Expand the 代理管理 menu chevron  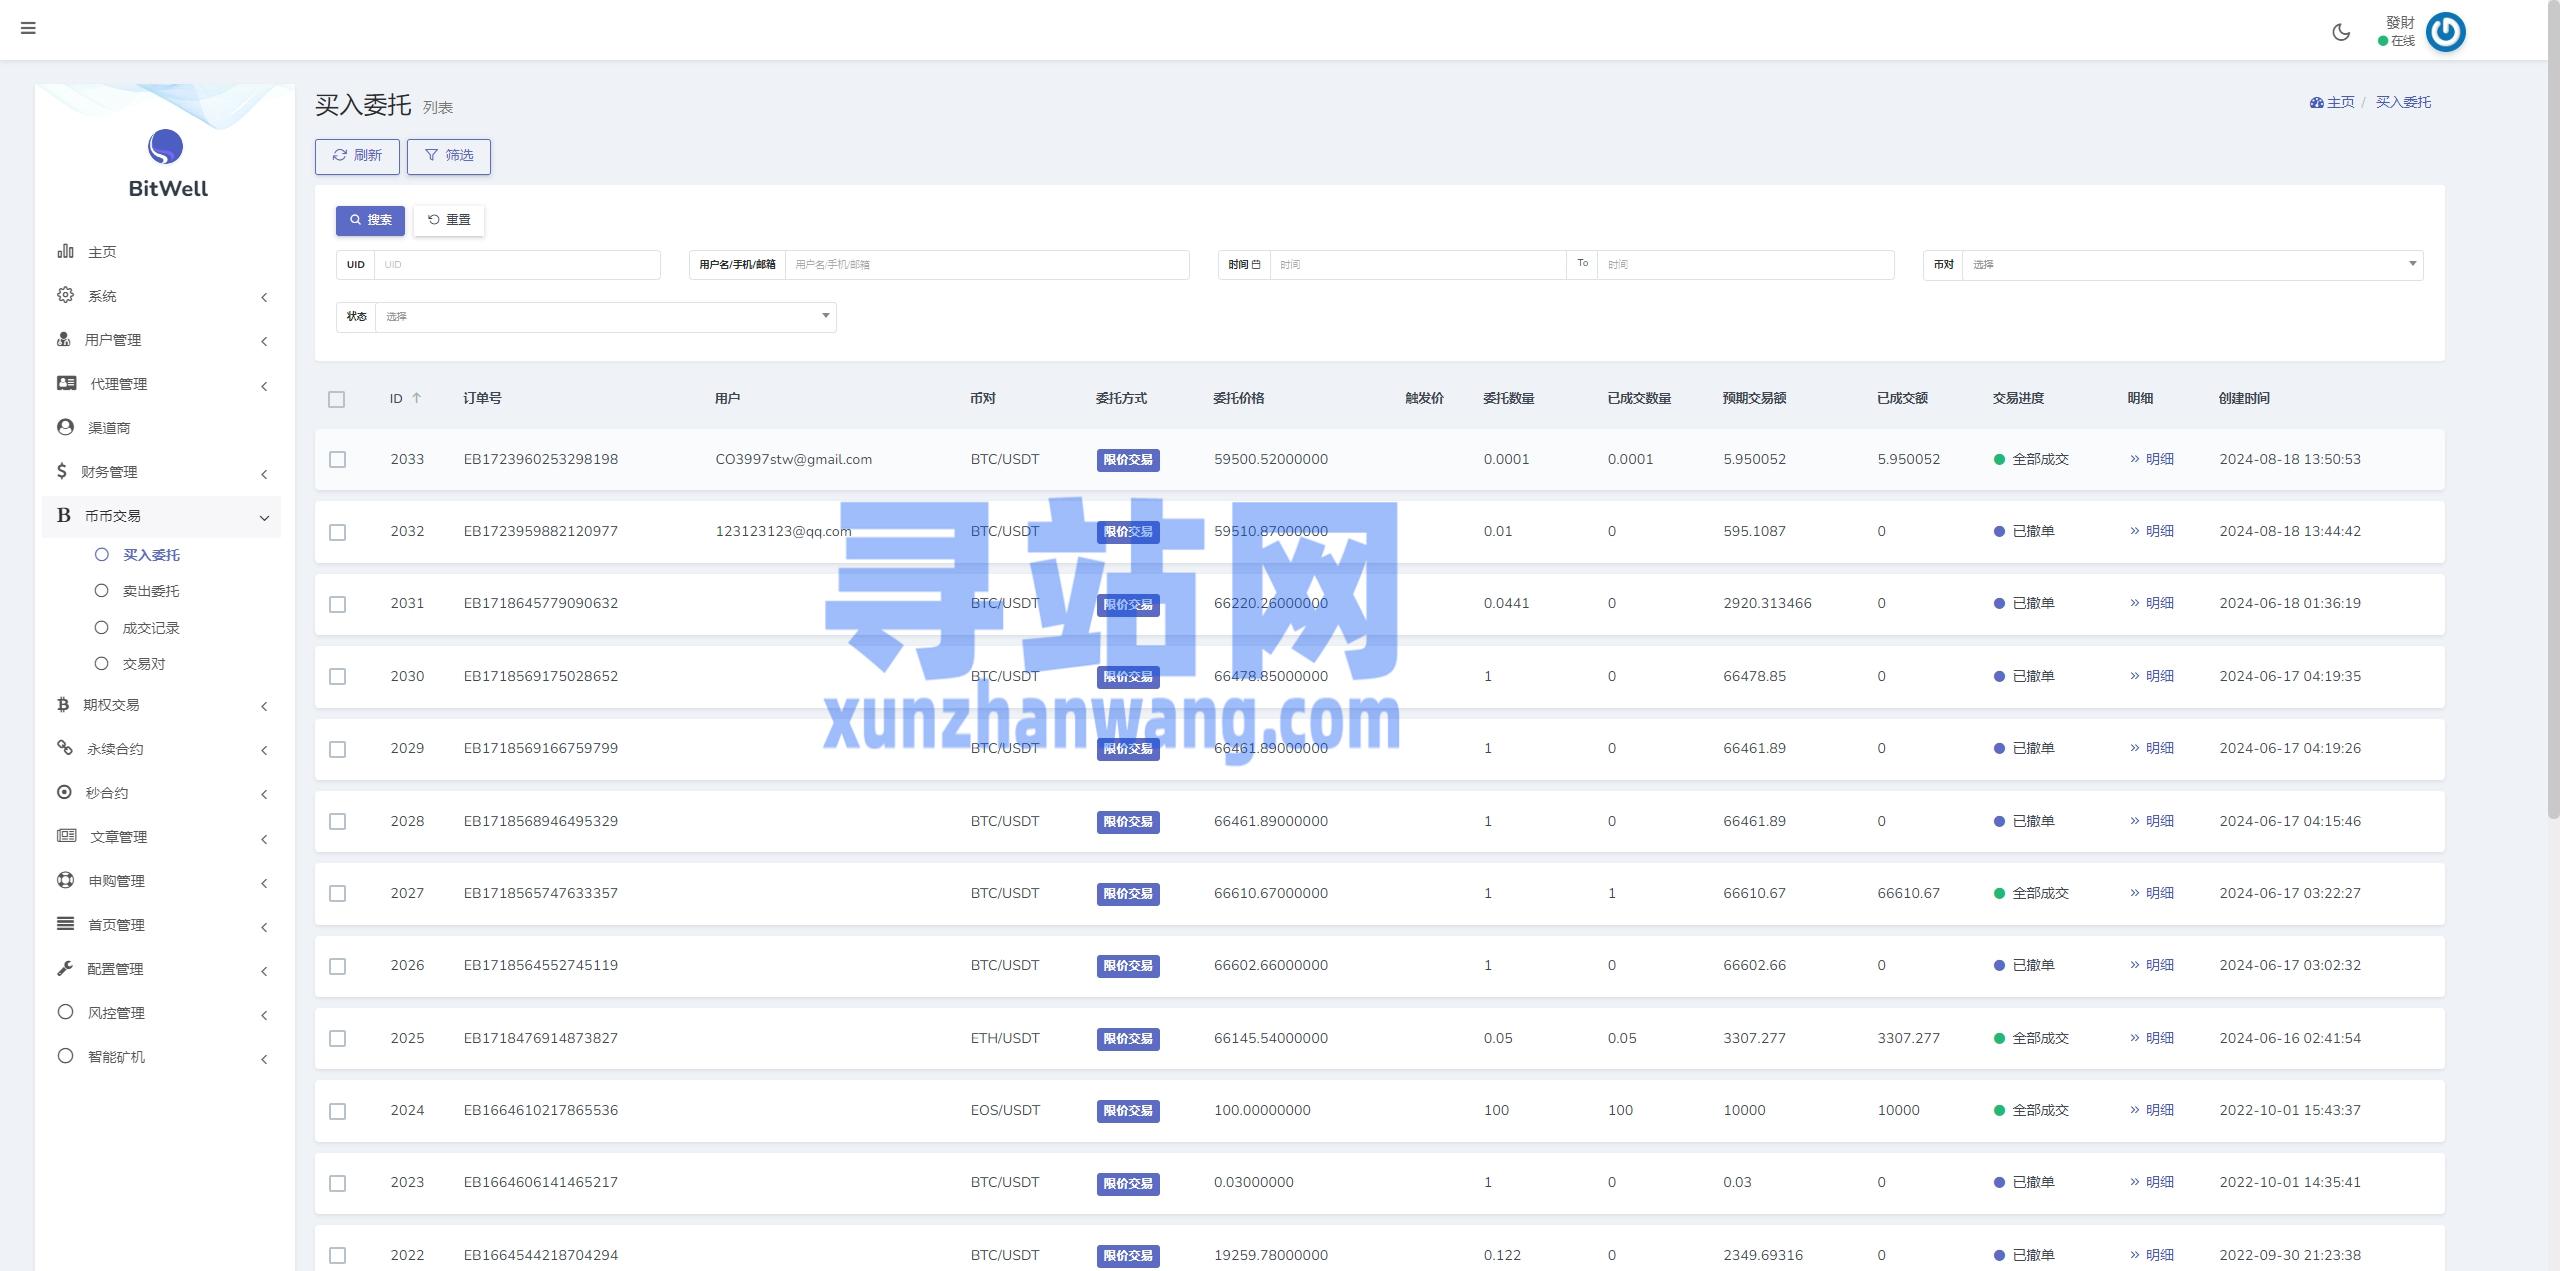(x=264, y=386)
